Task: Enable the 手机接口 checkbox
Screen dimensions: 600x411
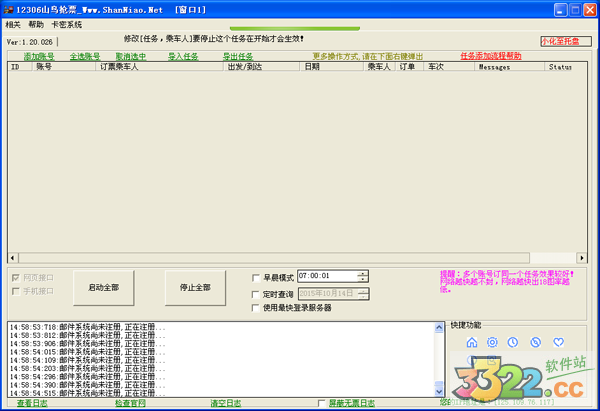Action: coord(16,292)
